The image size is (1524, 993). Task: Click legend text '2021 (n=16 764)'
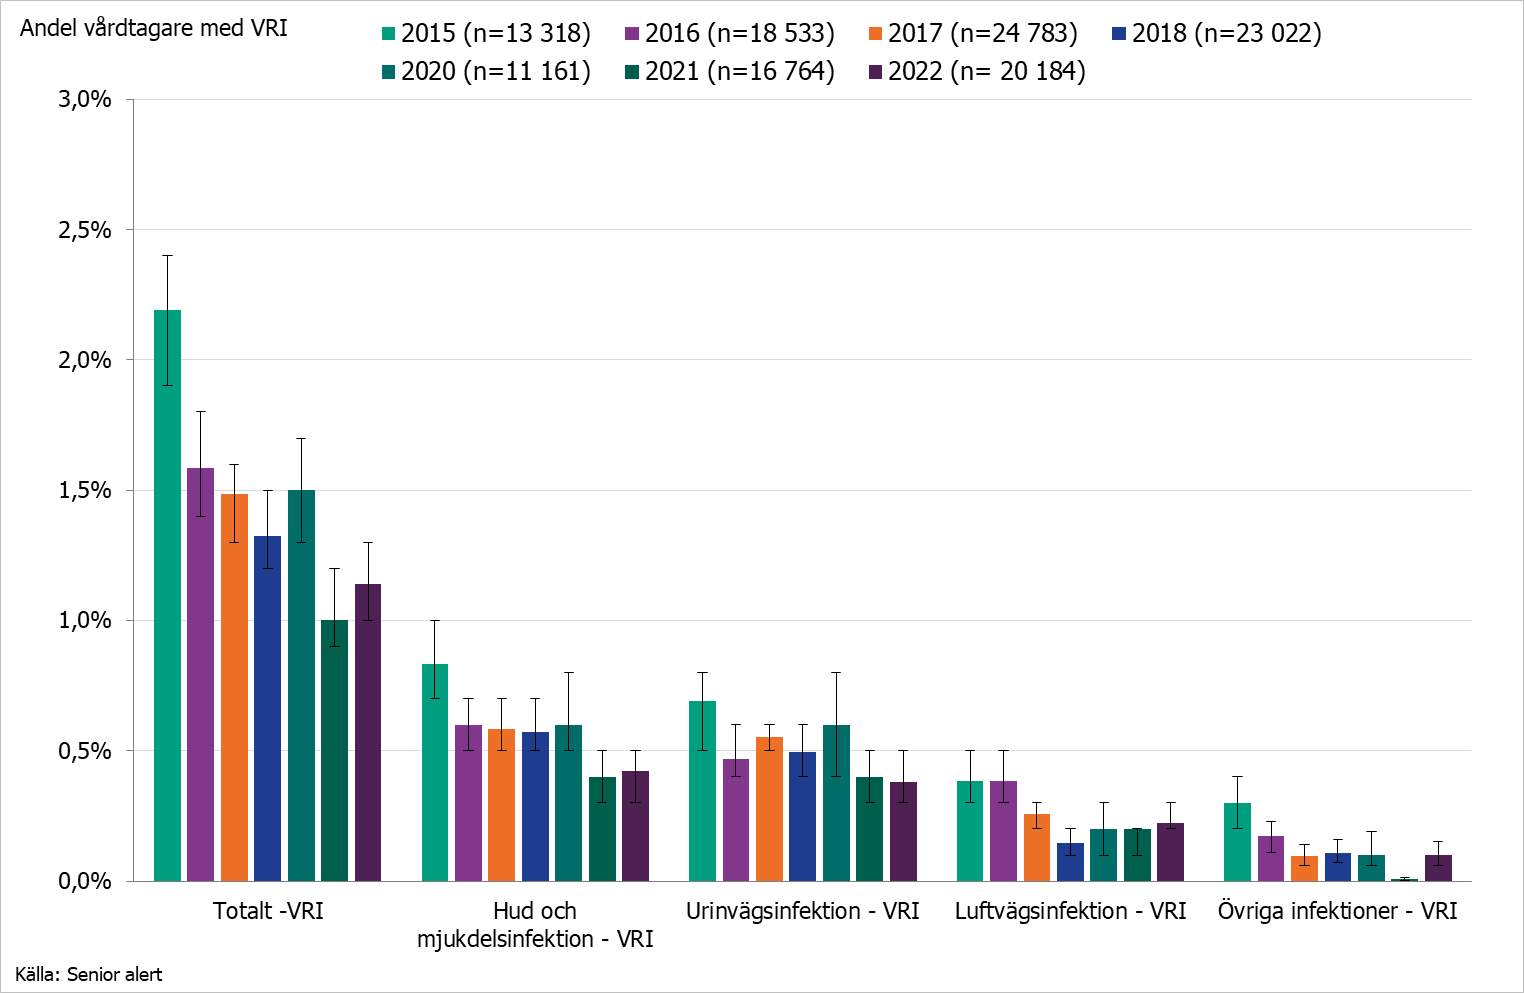click(x=740, y=72)
